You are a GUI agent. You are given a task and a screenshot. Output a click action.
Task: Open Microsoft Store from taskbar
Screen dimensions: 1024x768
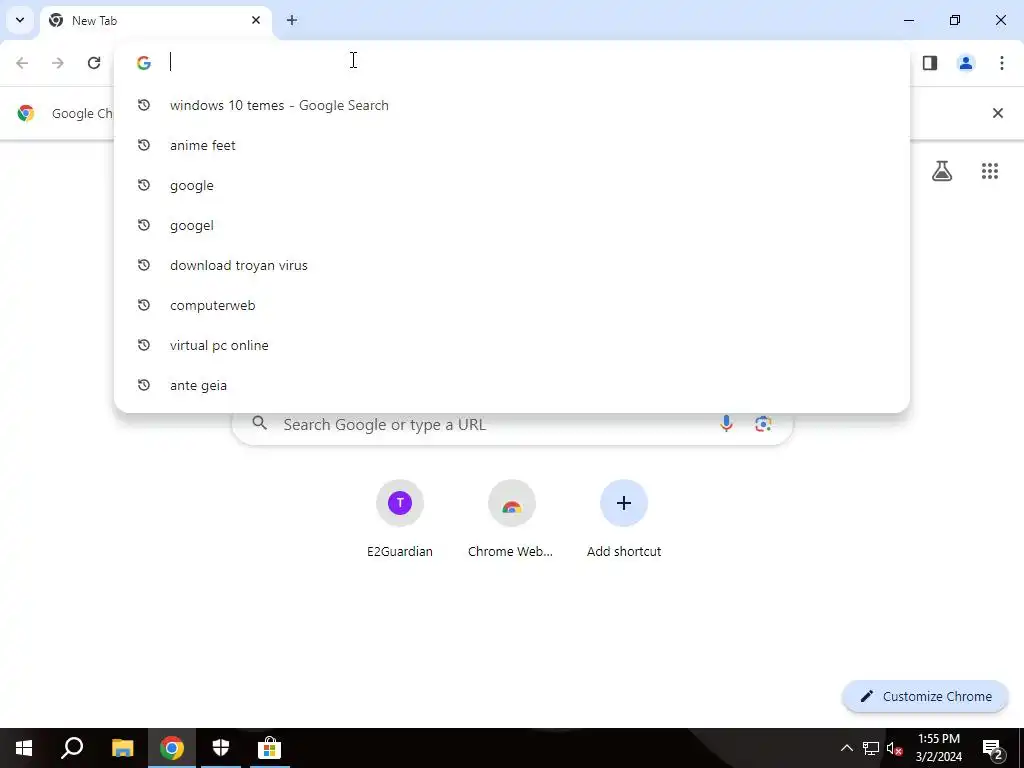pyautogui.click(x=269, y=748)
